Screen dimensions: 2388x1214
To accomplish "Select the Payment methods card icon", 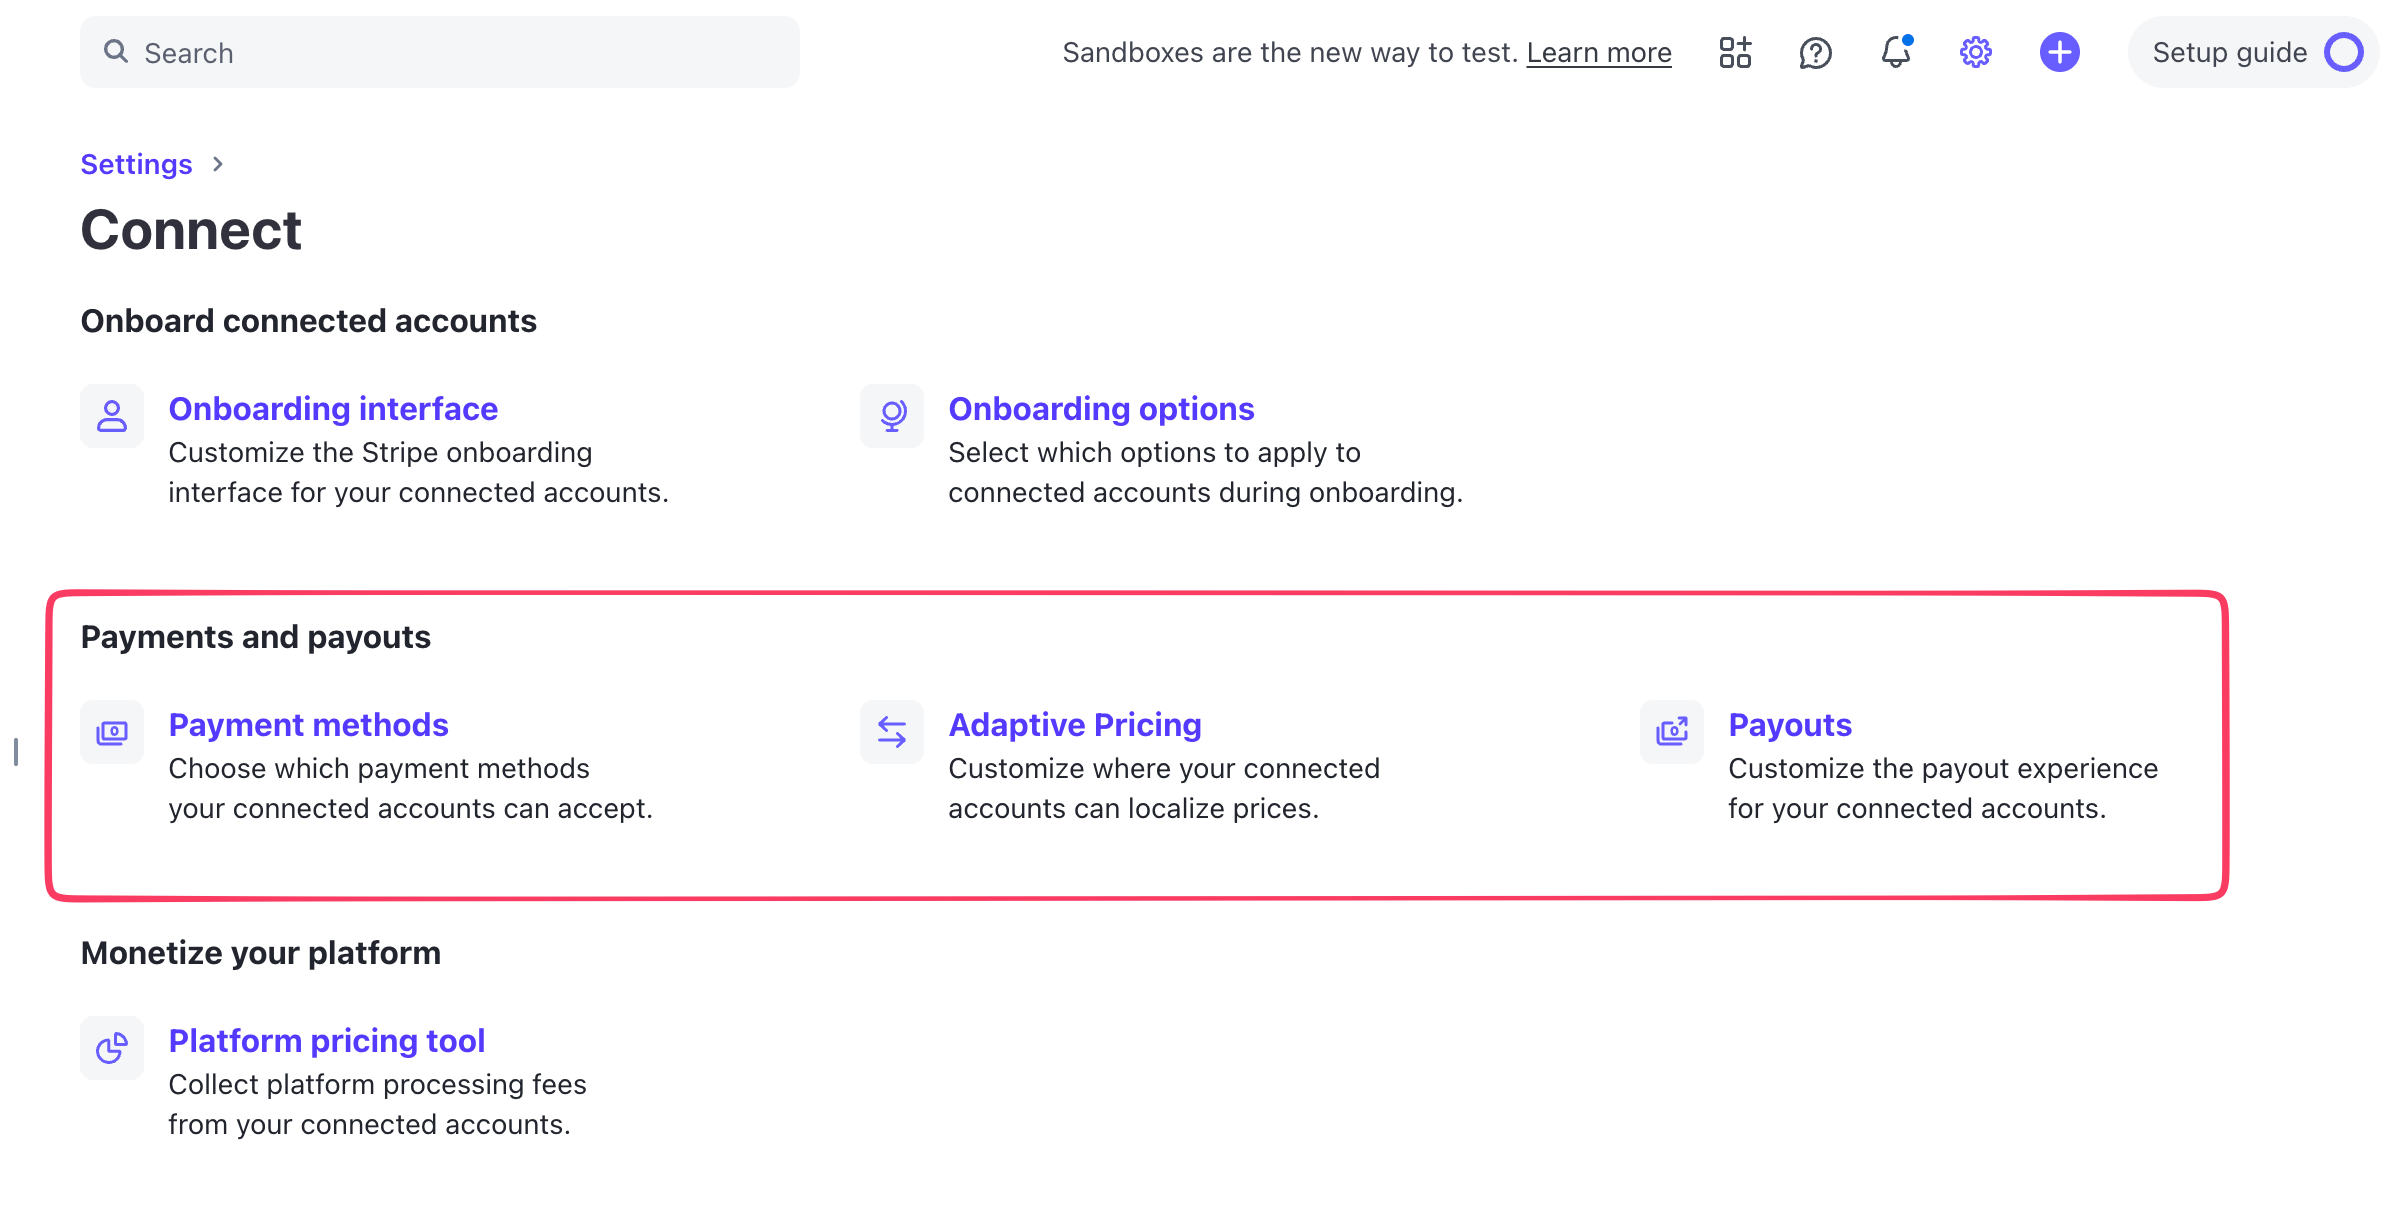I will (111, 732).
